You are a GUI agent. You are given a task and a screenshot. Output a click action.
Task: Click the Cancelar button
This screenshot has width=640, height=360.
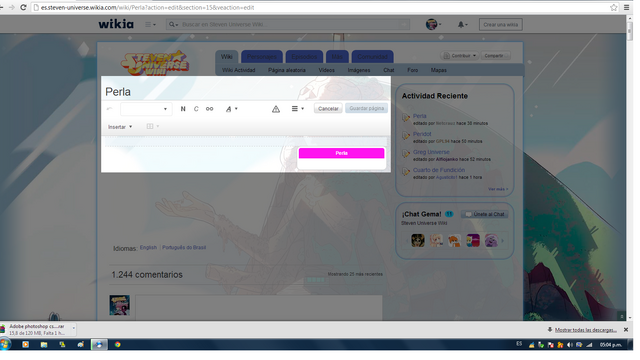(328, 109)
